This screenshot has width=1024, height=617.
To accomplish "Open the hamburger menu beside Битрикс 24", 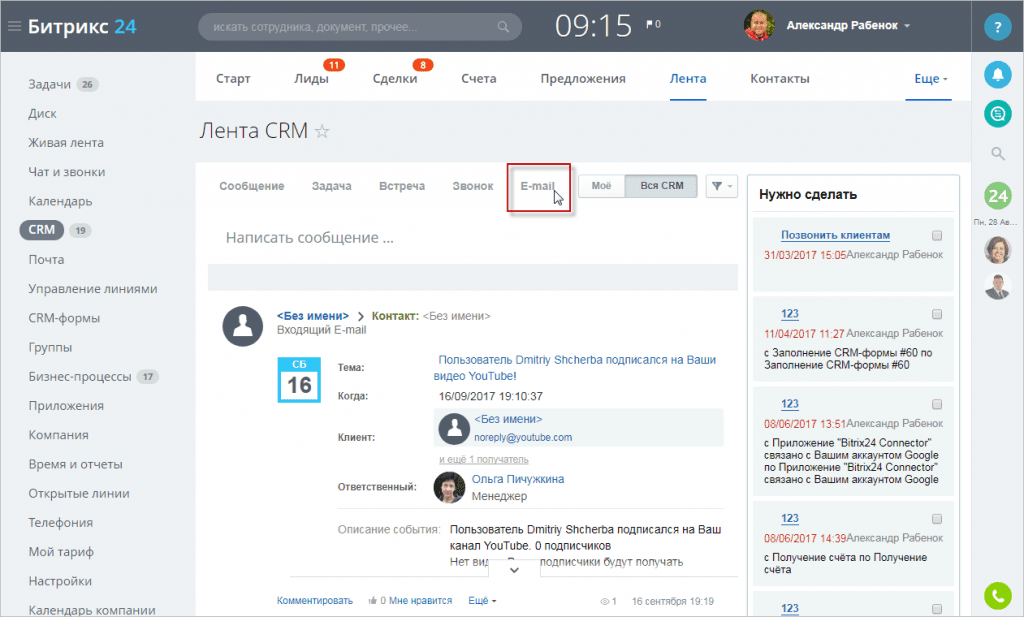I will tap(14, 27).
